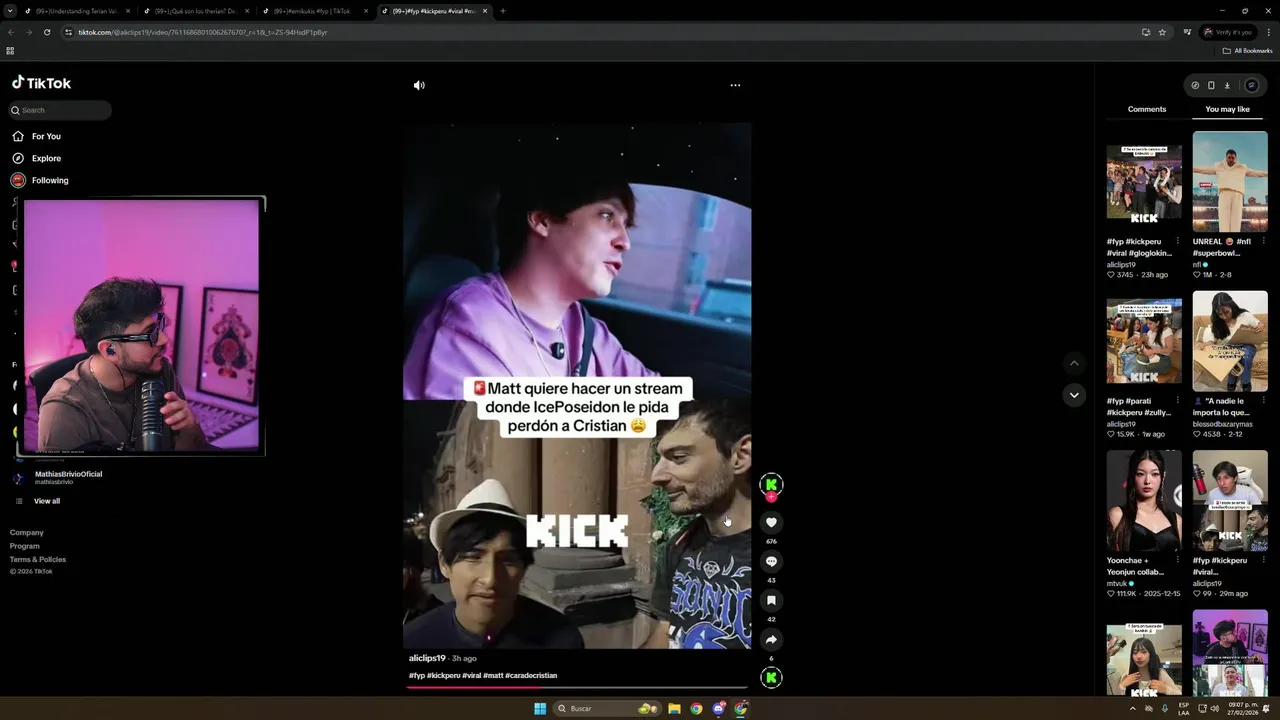Image resolution: width=1280 pixels, height=720 pixels.
Task: Switch to Understanding Terian browser tab
Action: point(76,11)
